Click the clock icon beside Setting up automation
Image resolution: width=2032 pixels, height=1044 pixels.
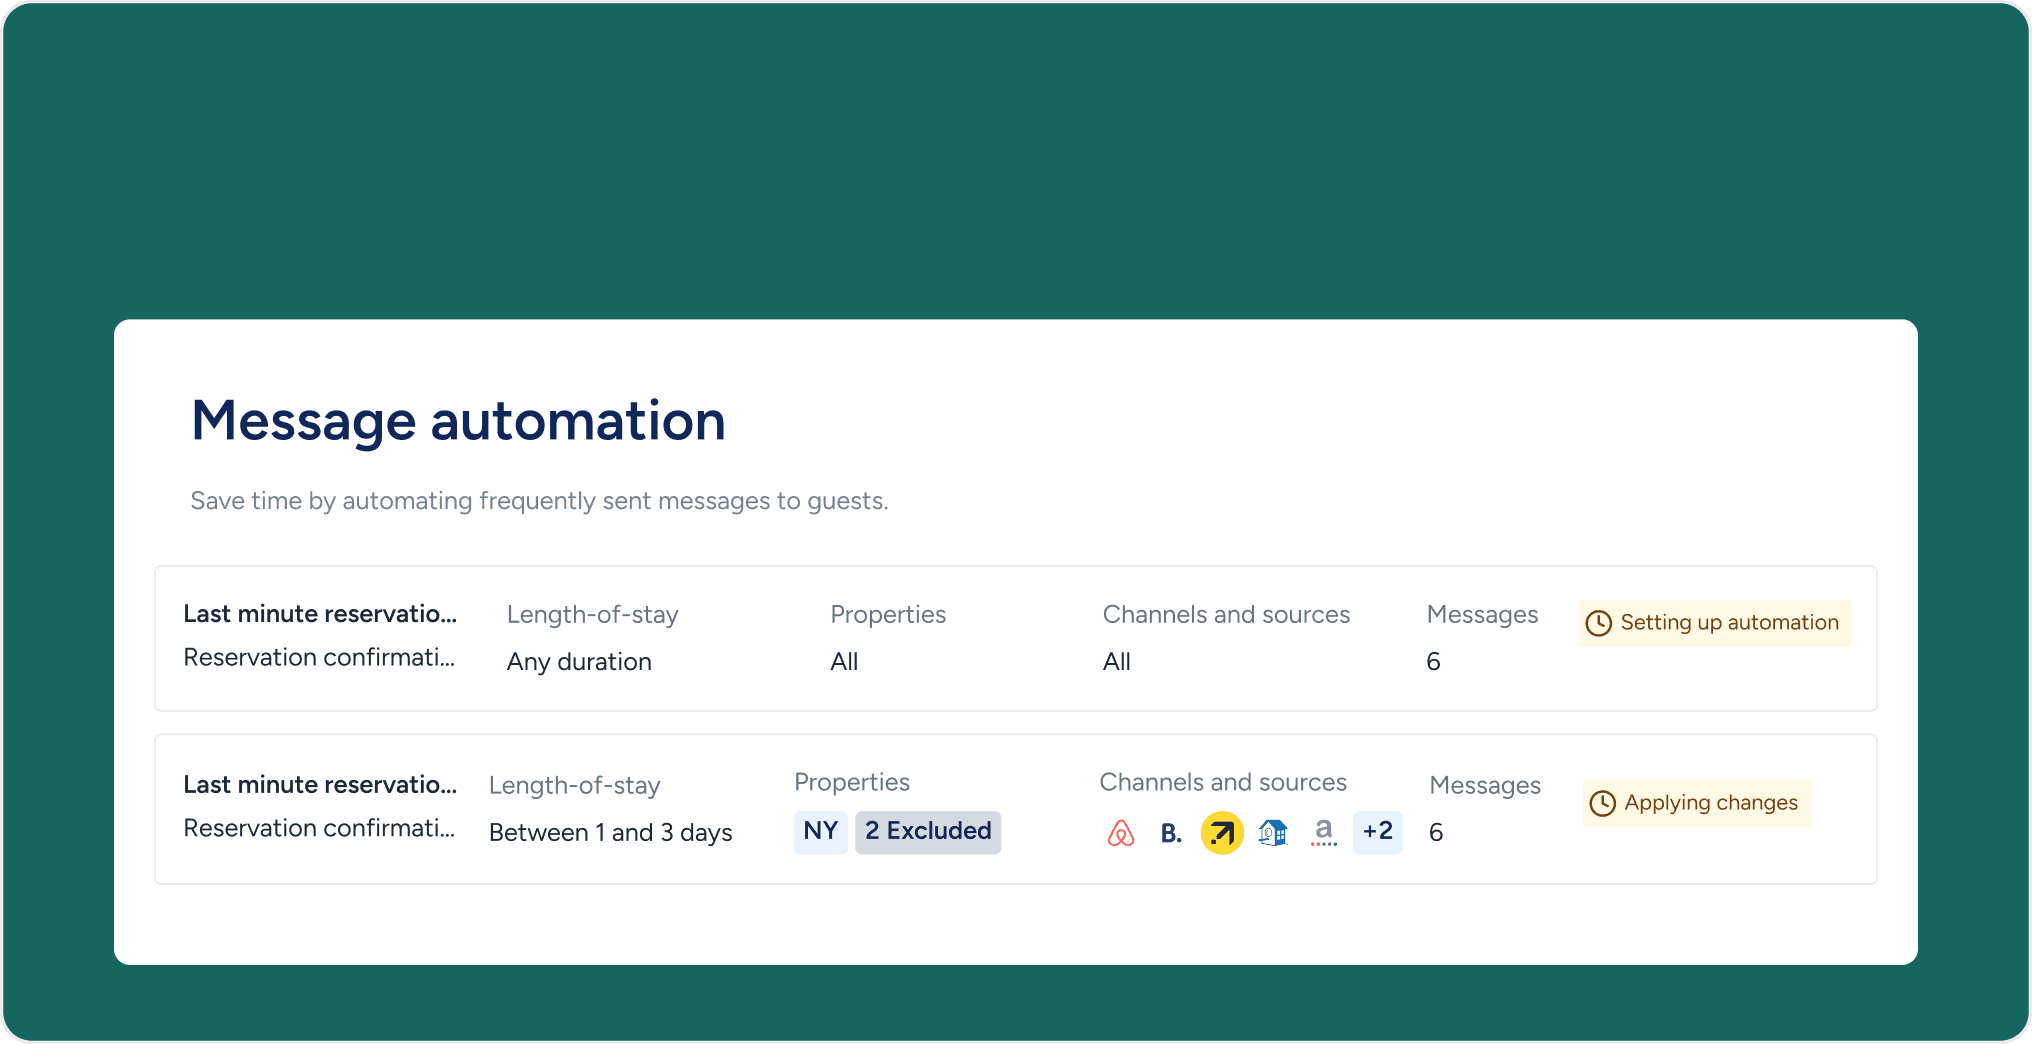pos(1600,622)
